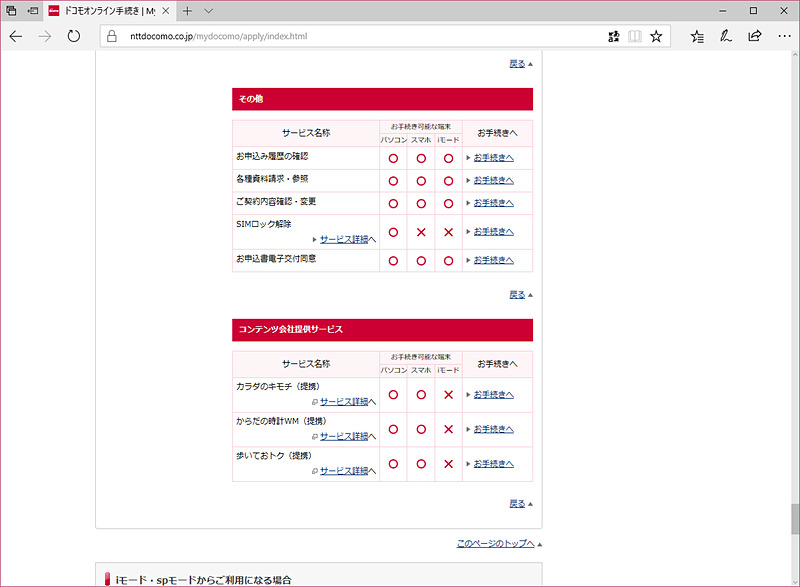
Task: Click the scrollbar up arrow
Action: click(794, 55)
